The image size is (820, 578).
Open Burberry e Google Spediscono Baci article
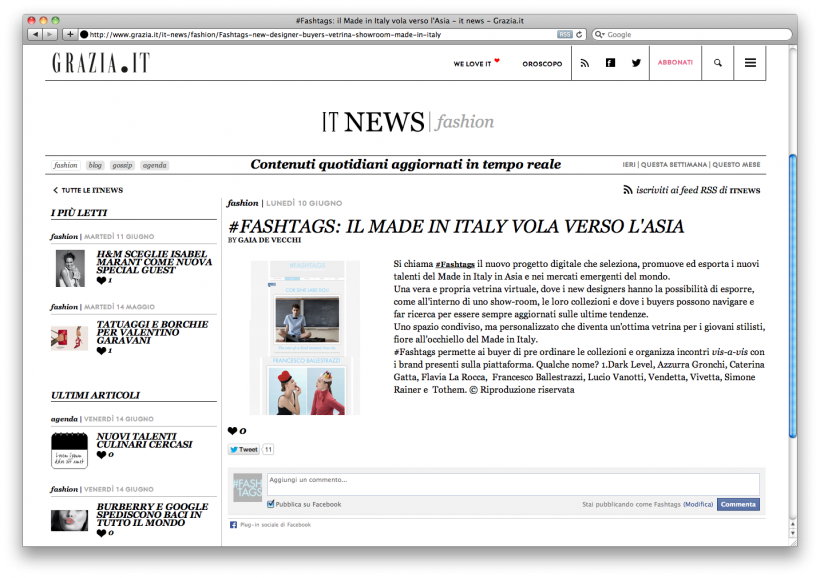tap(152, 515)
